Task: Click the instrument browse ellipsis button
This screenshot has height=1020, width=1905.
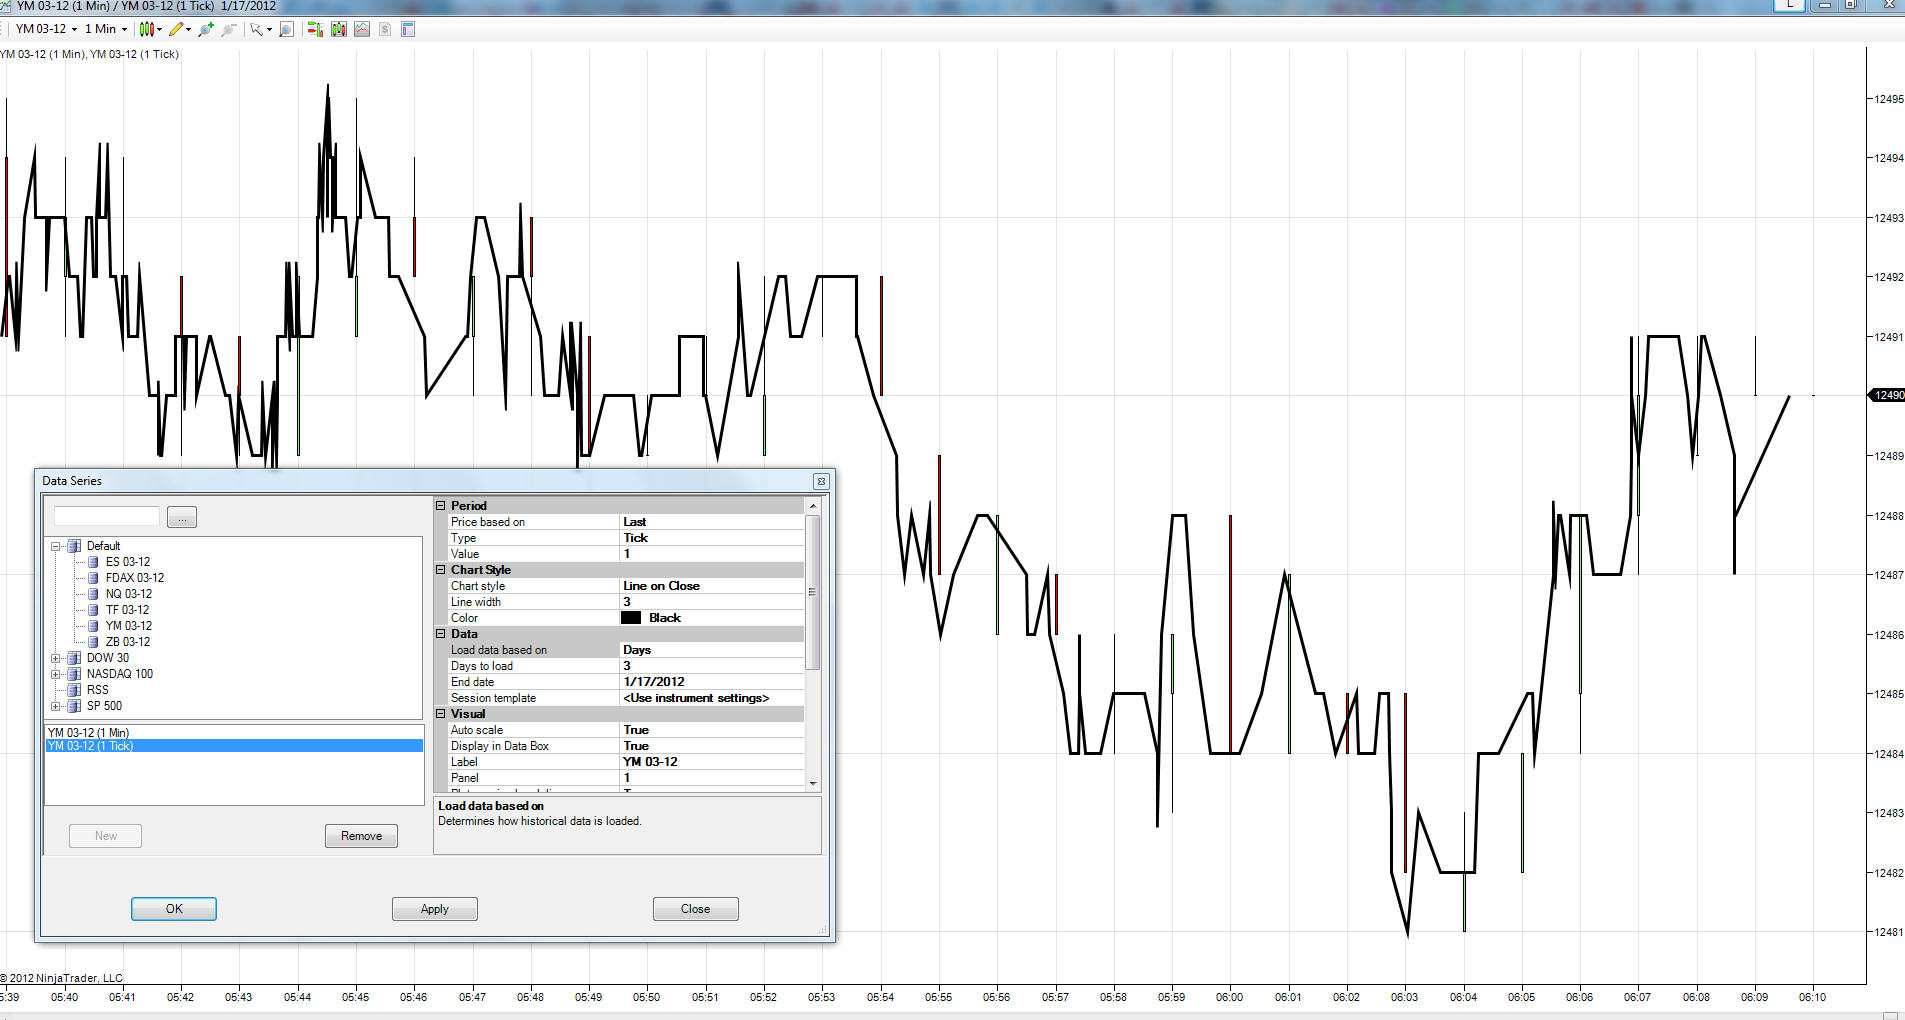Action: click(182, 517)
